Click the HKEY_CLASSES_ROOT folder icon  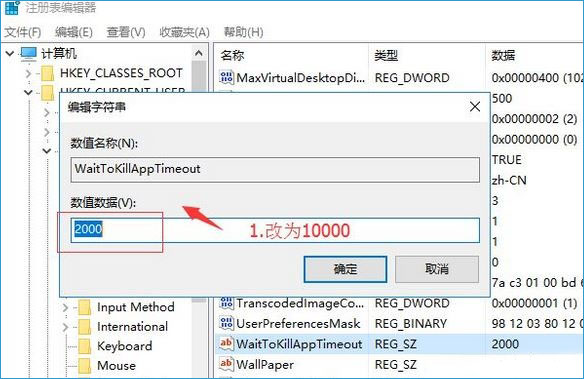click(x=48, y=74)
